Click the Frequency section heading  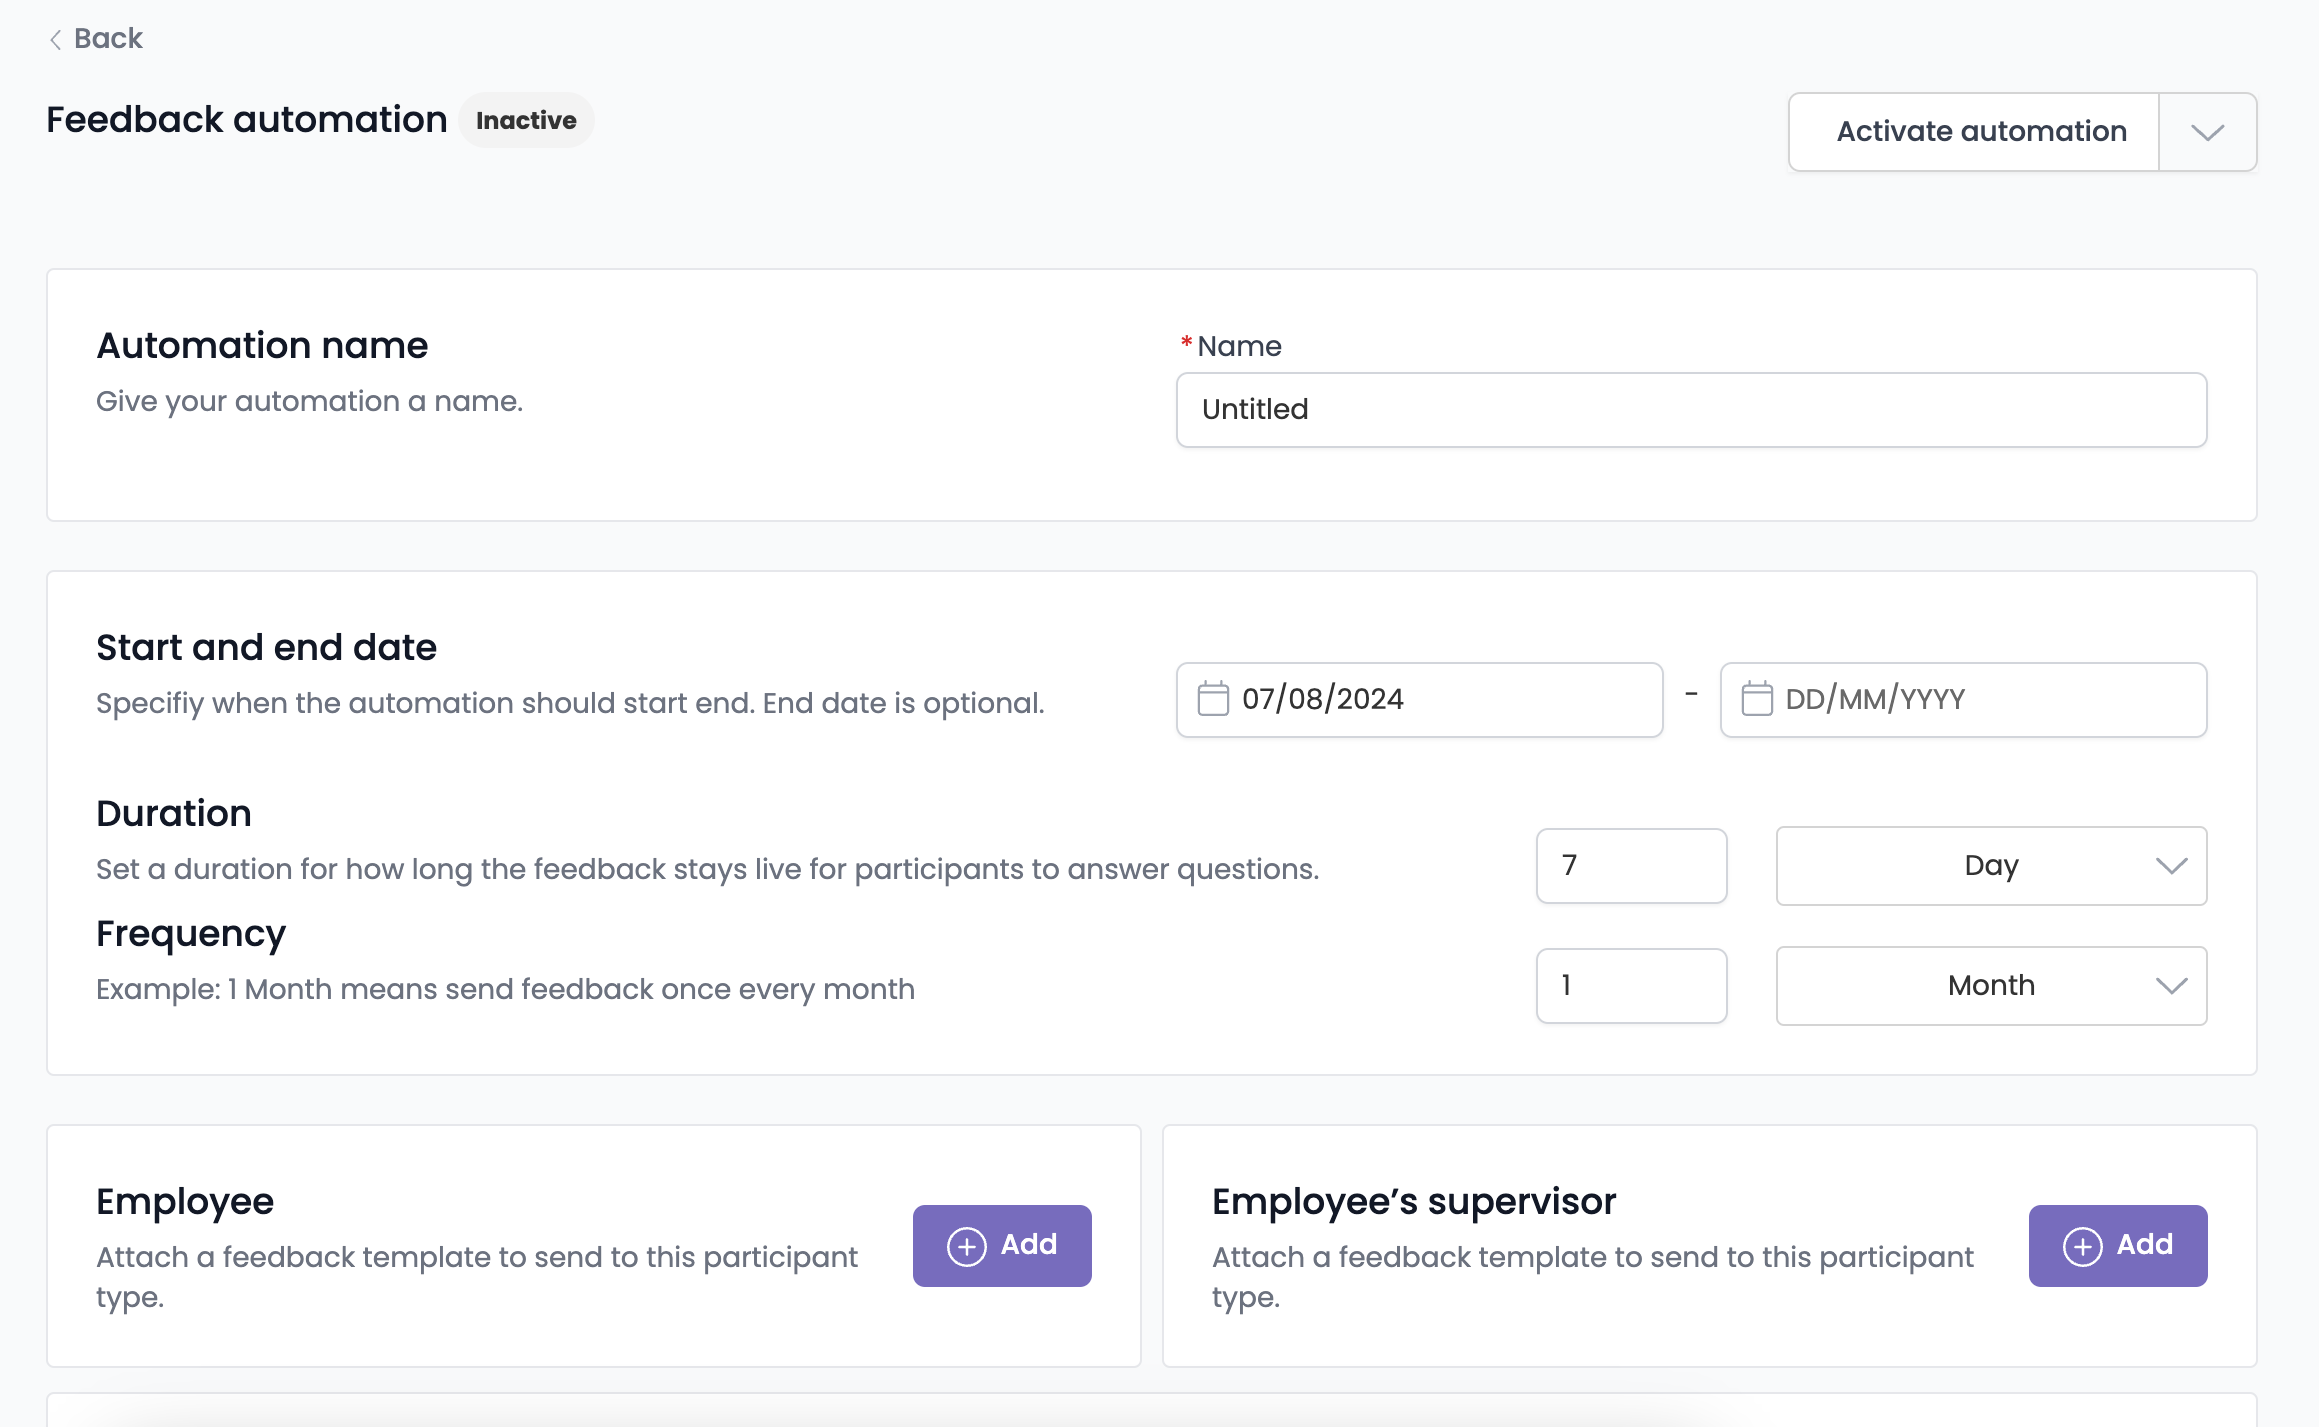tap(191, 934)
